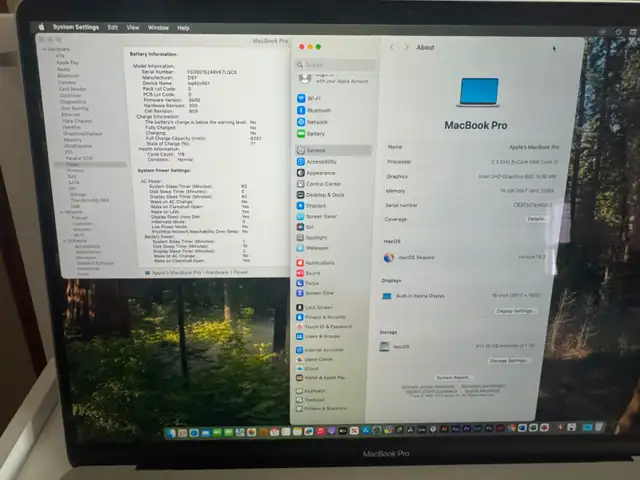Image resolution: width=640 pixels, height=480 pixels.
Task: Open Spotlight settings icon
Action: point(300,238)
